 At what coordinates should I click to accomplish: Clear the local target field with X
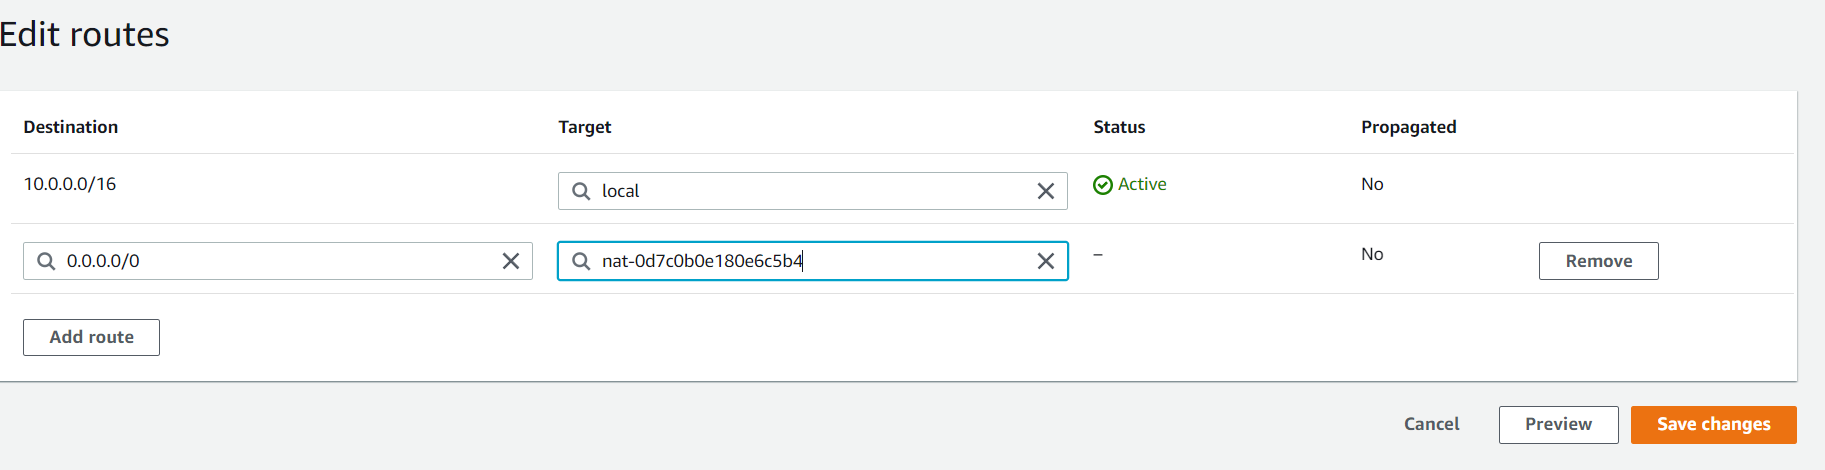pos(1046,191)
